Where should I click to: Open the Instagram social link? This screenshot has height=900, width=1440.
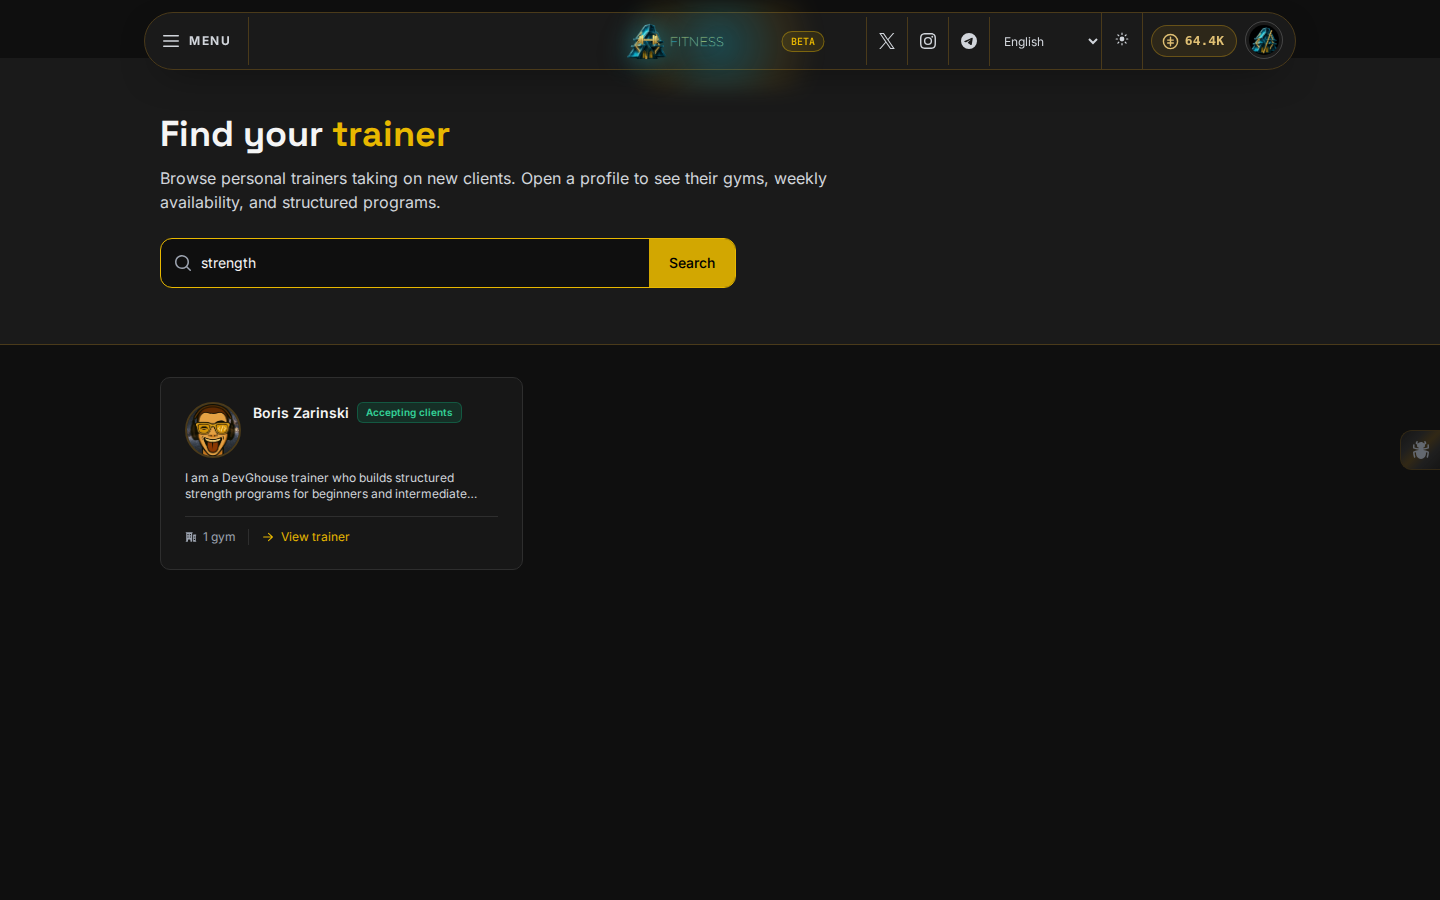[928, 41]
